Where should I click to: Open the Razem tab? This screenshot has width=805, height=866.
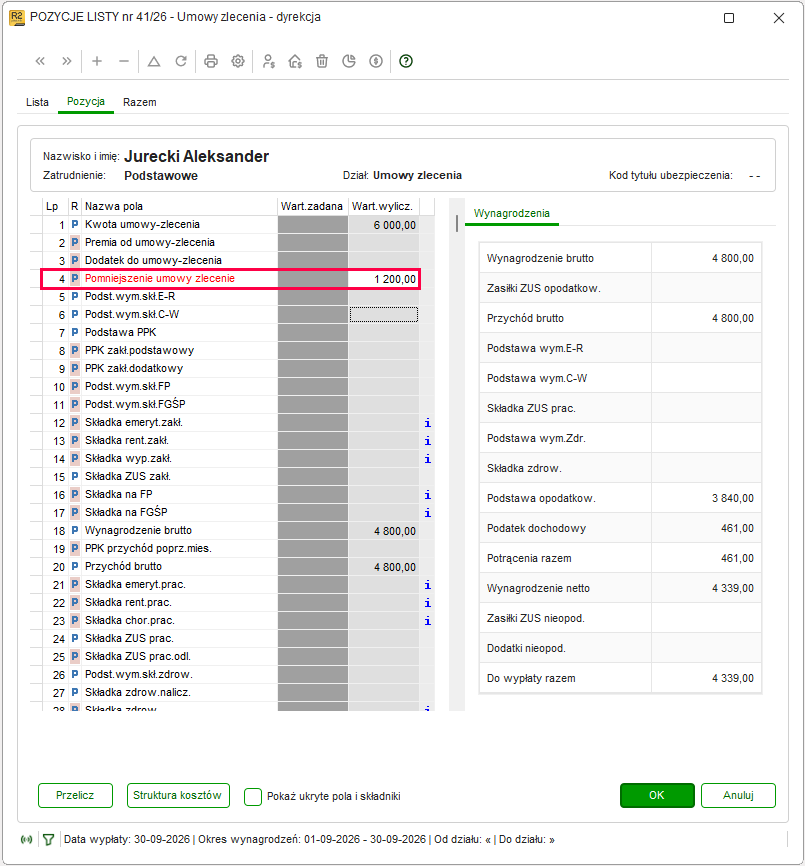click(140, 102)
